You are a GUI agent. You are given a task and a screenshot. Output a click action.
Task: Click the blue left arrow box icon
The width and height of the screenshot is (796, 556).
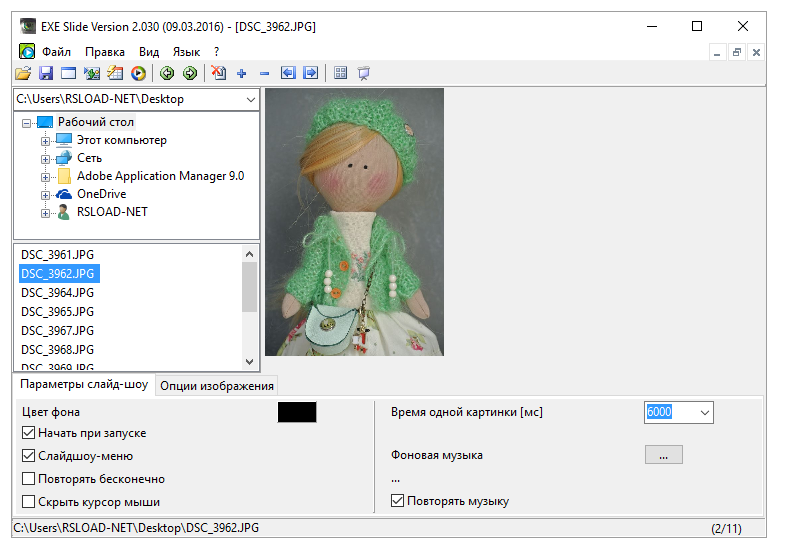(288, 73)
